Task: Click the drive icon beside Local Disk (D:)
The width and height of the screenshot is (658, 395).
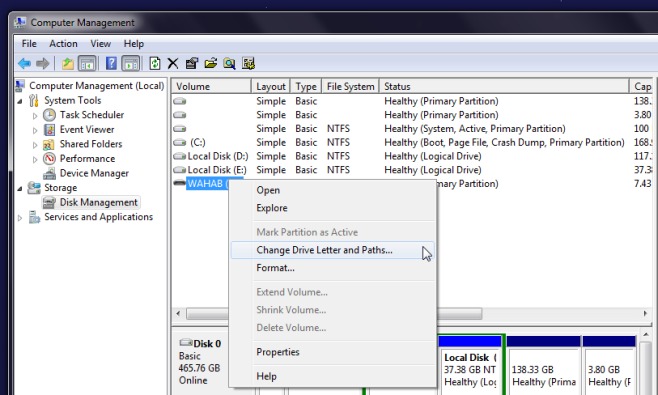Action: (x=180, y=156)
